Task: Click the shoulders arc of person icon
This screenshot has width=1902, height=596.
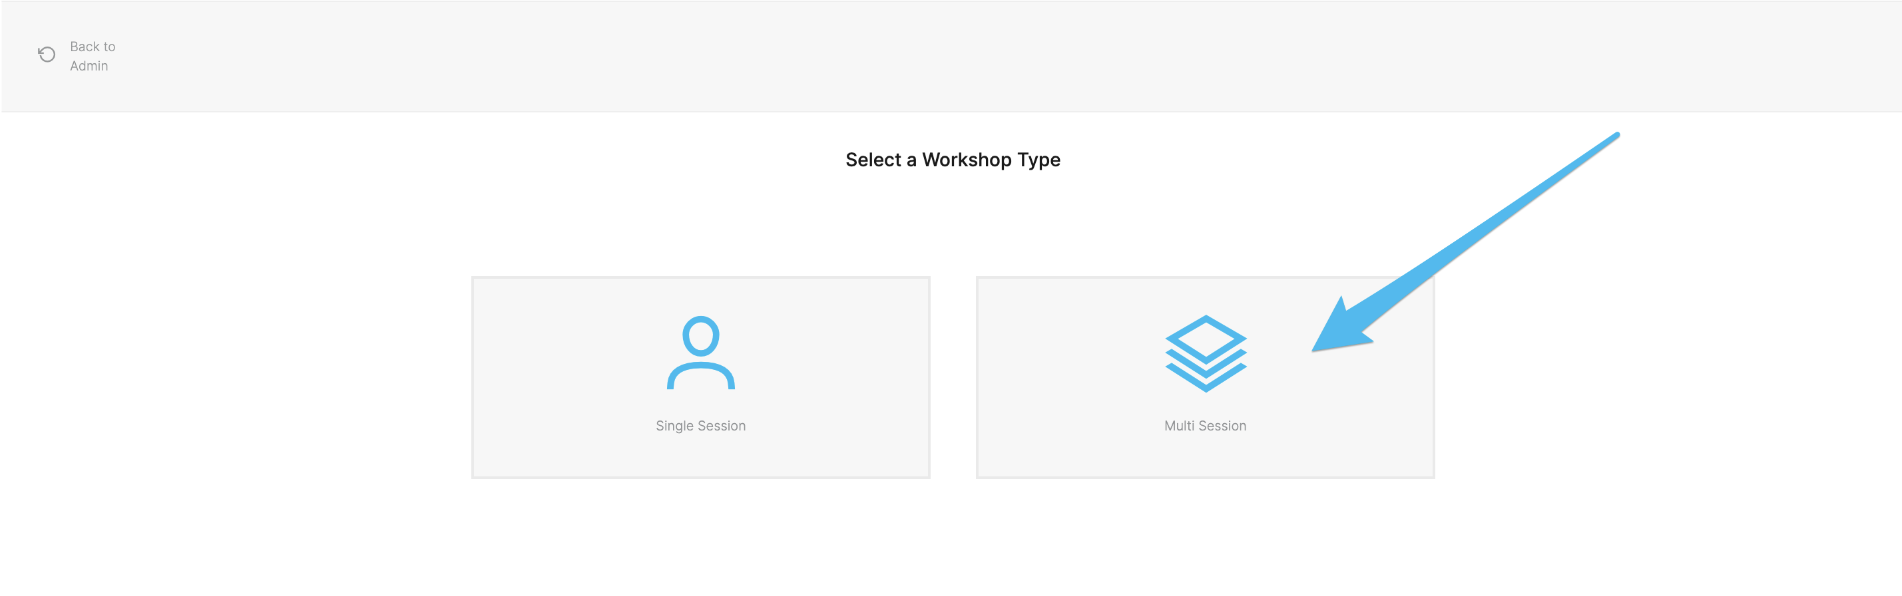Action: pos(701,376)
